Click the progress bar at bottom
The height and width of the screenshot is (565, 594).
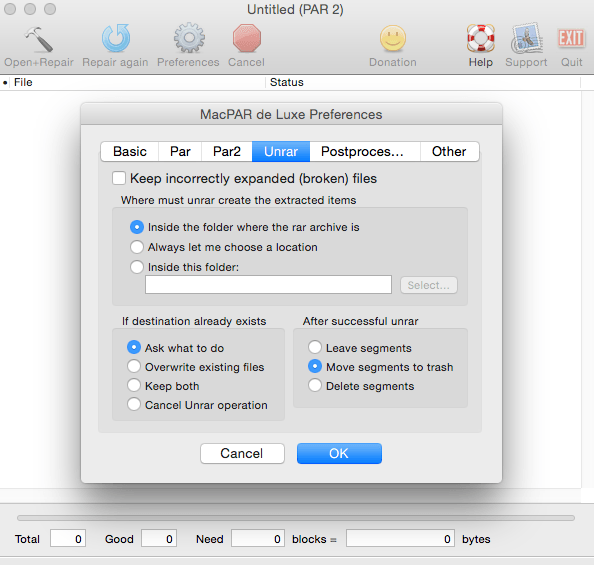click(x=296, y=518)
